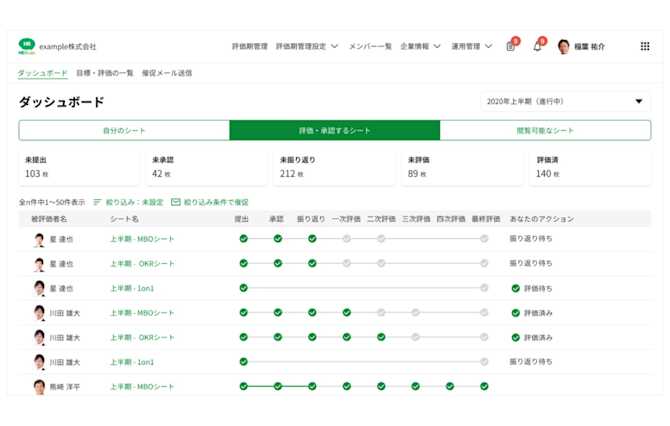
Task: Switch to the 催促メール送信 tab
Action: (x=167, y=73)
